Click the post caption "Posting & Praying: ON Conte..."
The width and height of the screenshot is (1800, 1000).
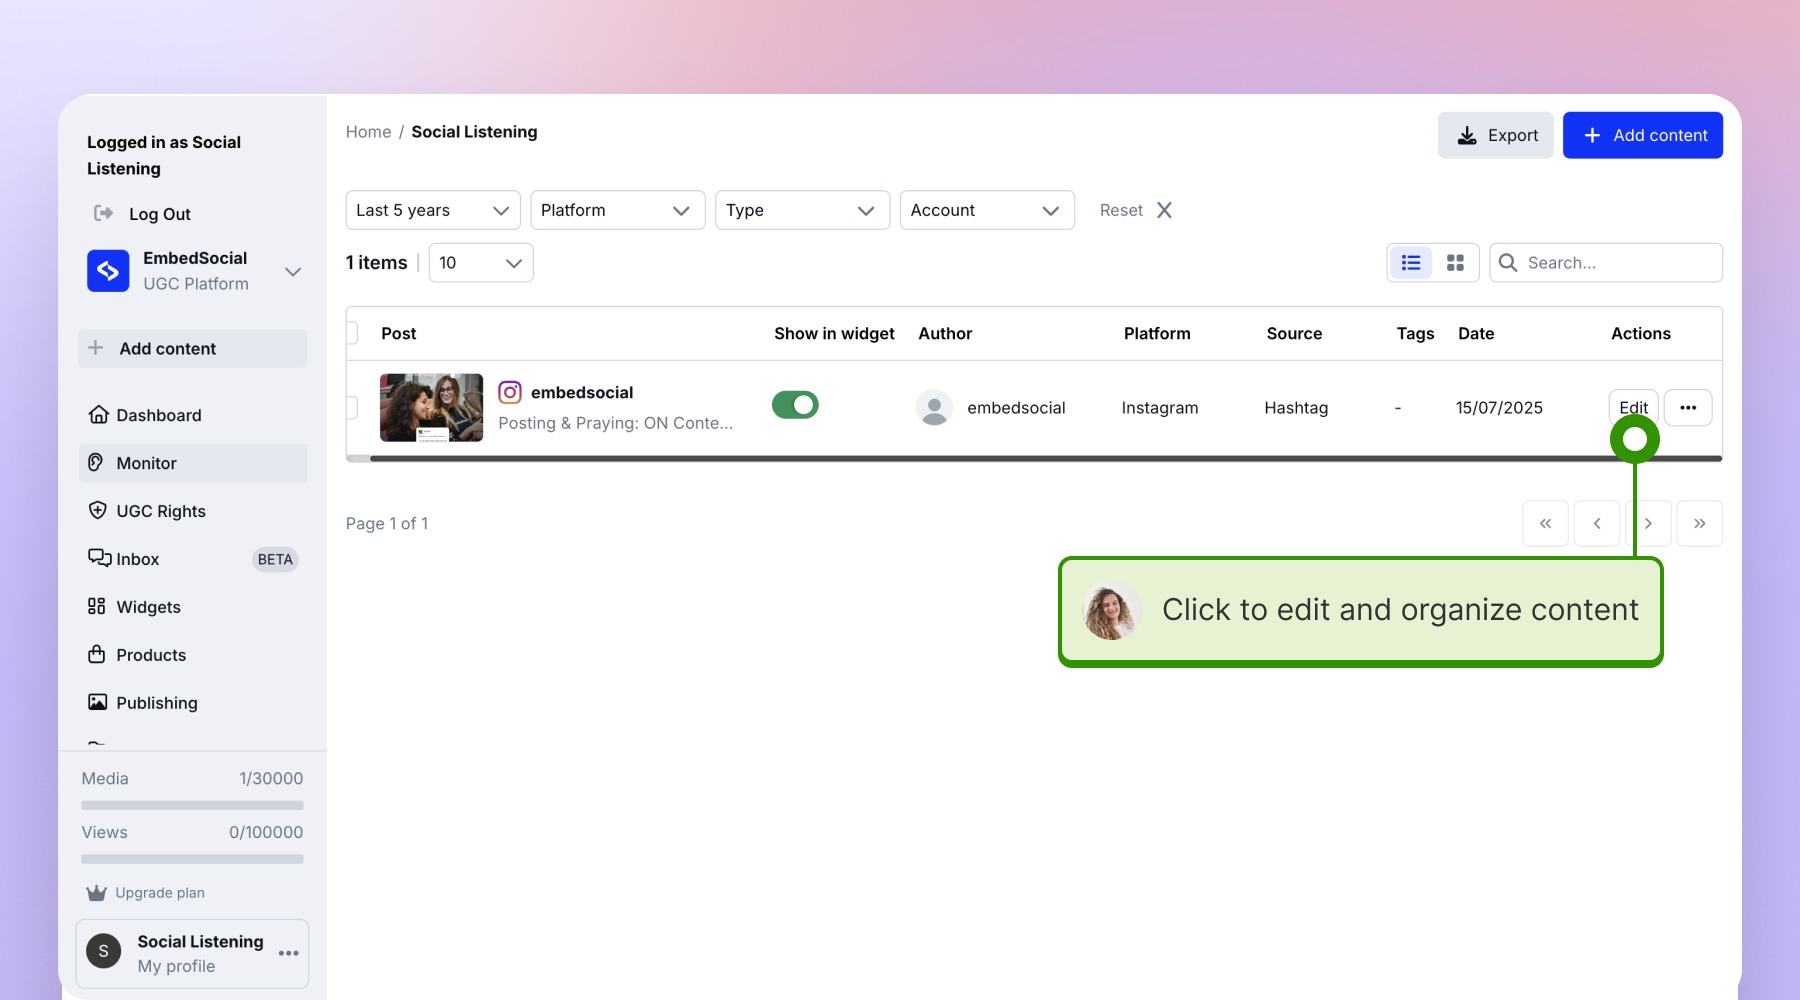point(616,423)
